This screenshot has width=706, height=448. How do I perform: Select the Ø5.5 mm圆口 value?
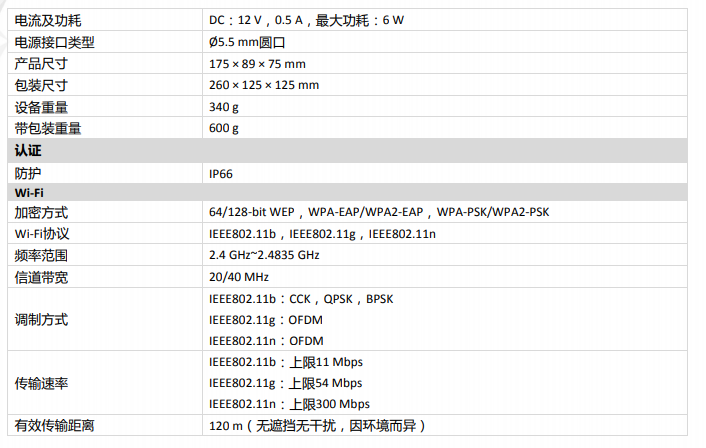click(x=247, y=42)
